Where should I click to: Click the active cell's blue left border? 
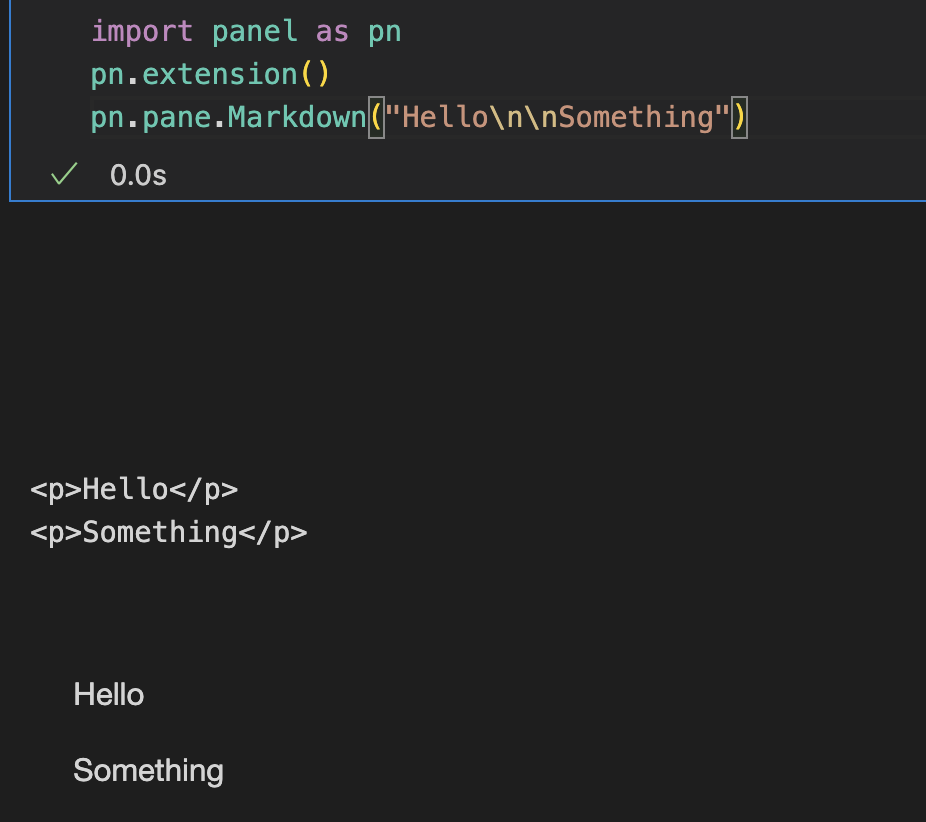point(10,100)
